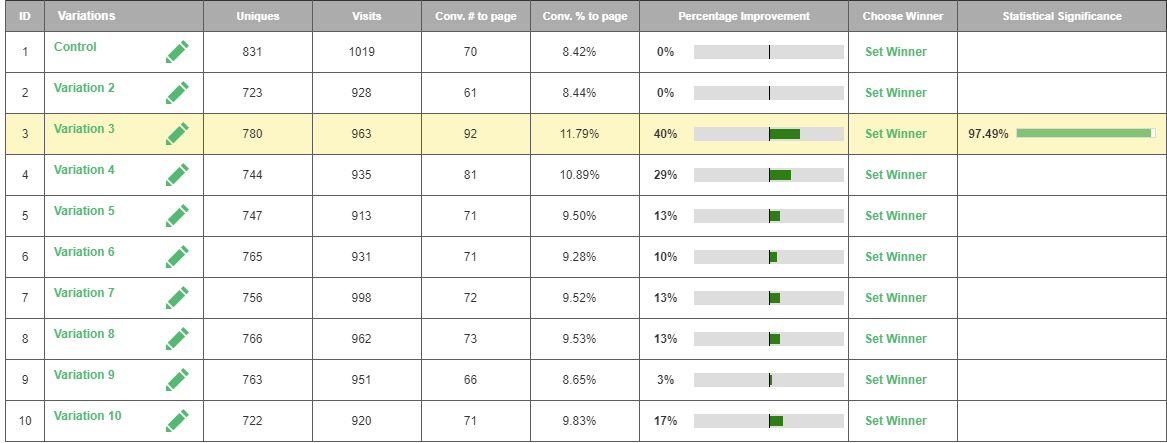Choose Variation 9 as the winner

point(895,380)
